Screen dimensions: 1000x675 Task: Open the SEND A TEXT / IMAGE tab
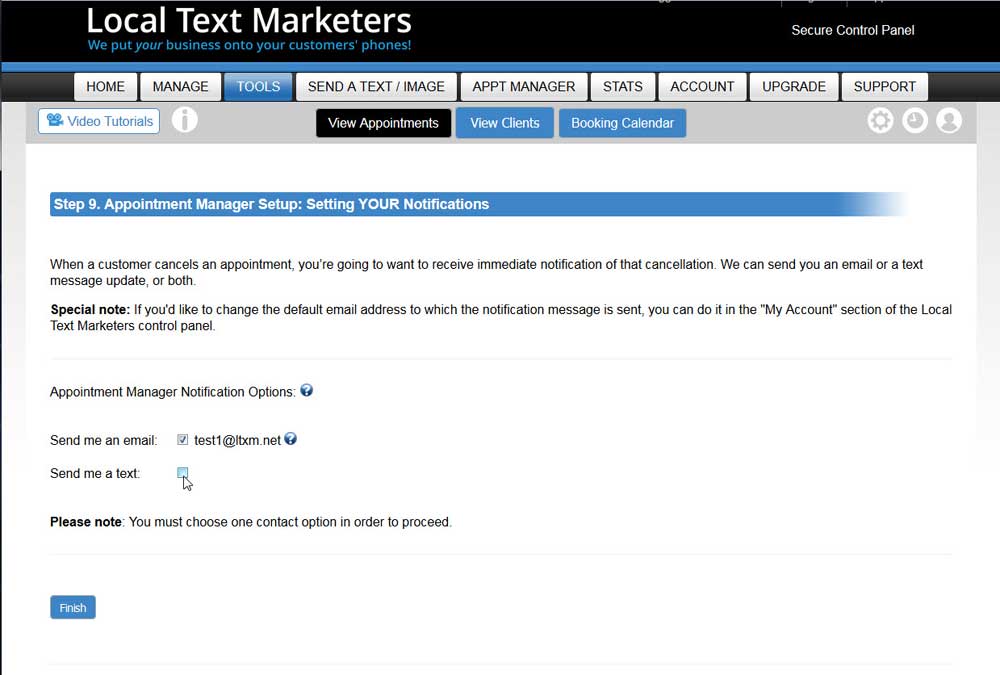point(375,86)
